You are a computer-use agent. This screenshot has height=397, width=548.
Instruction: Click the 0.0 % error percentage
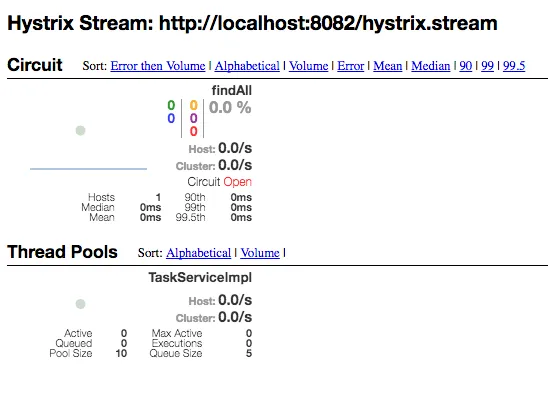point(230,107)
